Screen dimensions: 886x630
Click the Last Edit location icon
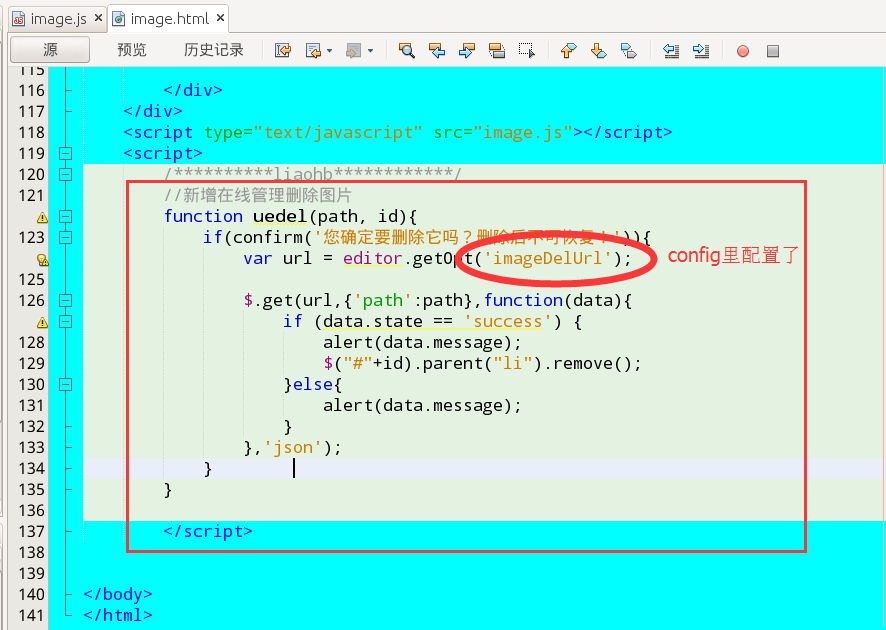pyautogui.click(x=283, y=51)
